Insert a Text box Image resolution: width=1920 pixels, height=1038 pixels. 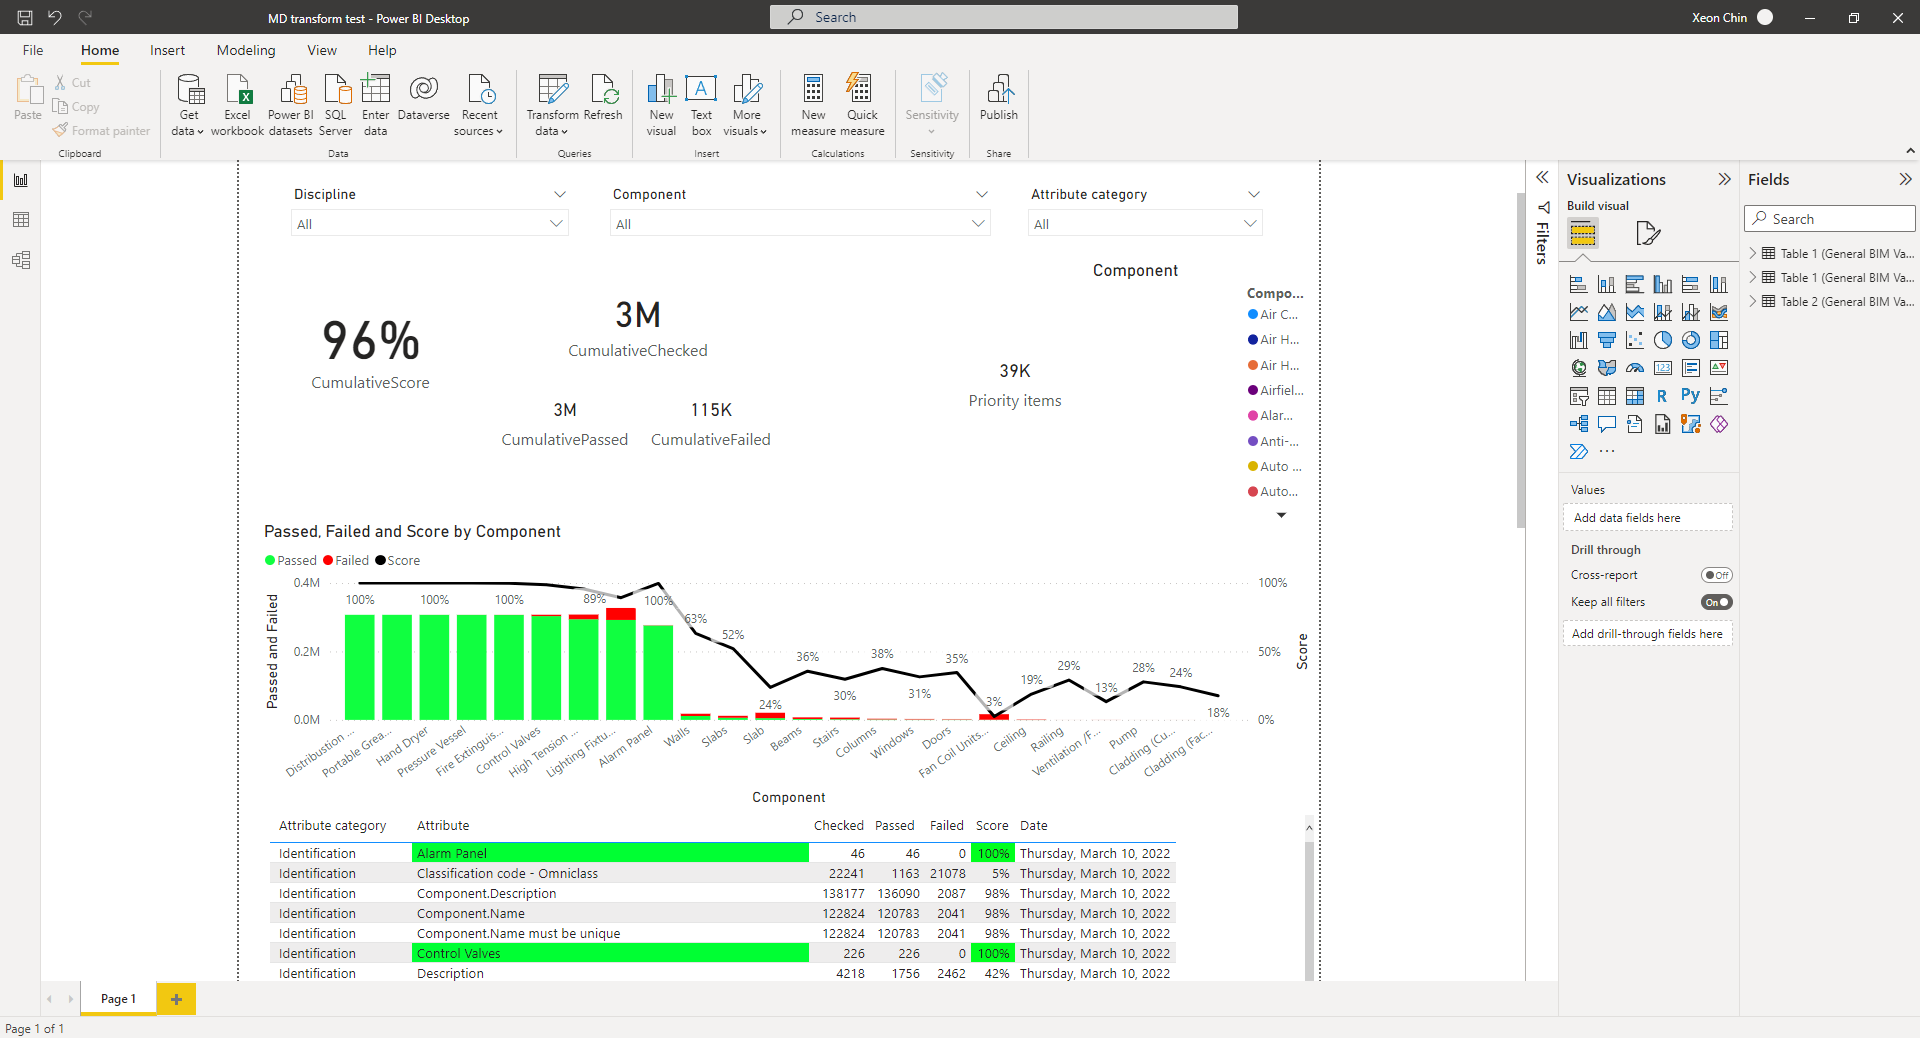click(x=701, y=104)
